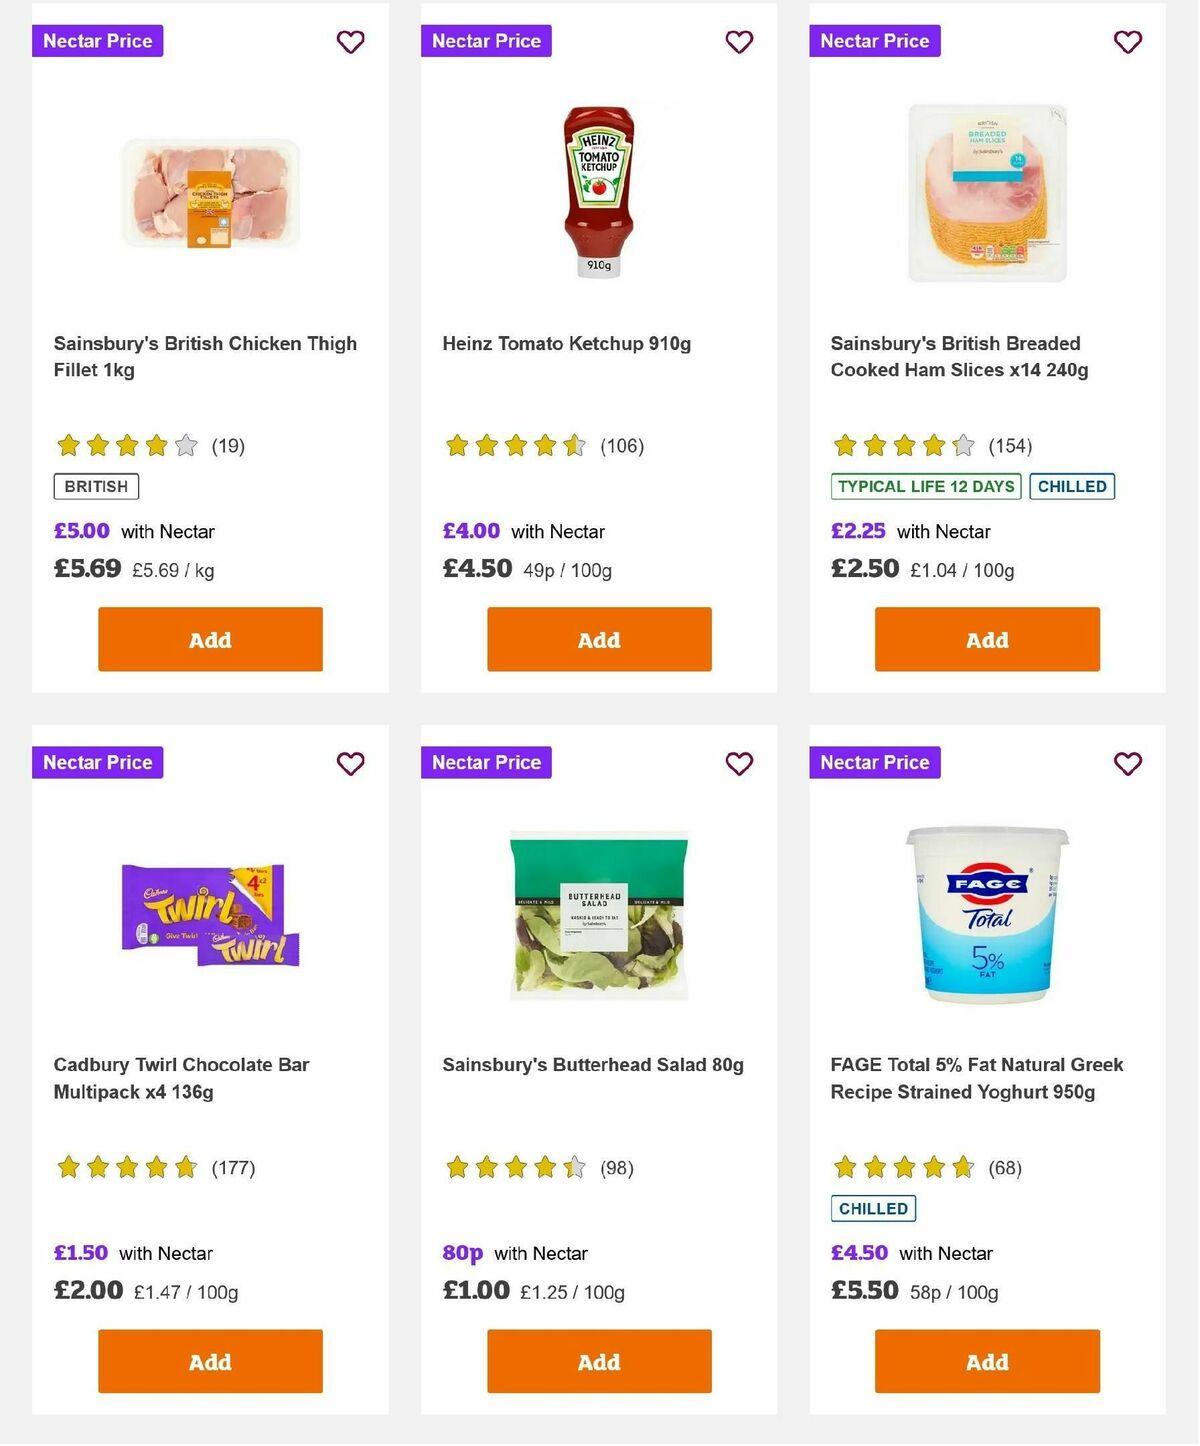Favourite the FAGE Greek Yoghurt
This screenshot has height=1446, width=1200.
click(x=1127, y=763)
